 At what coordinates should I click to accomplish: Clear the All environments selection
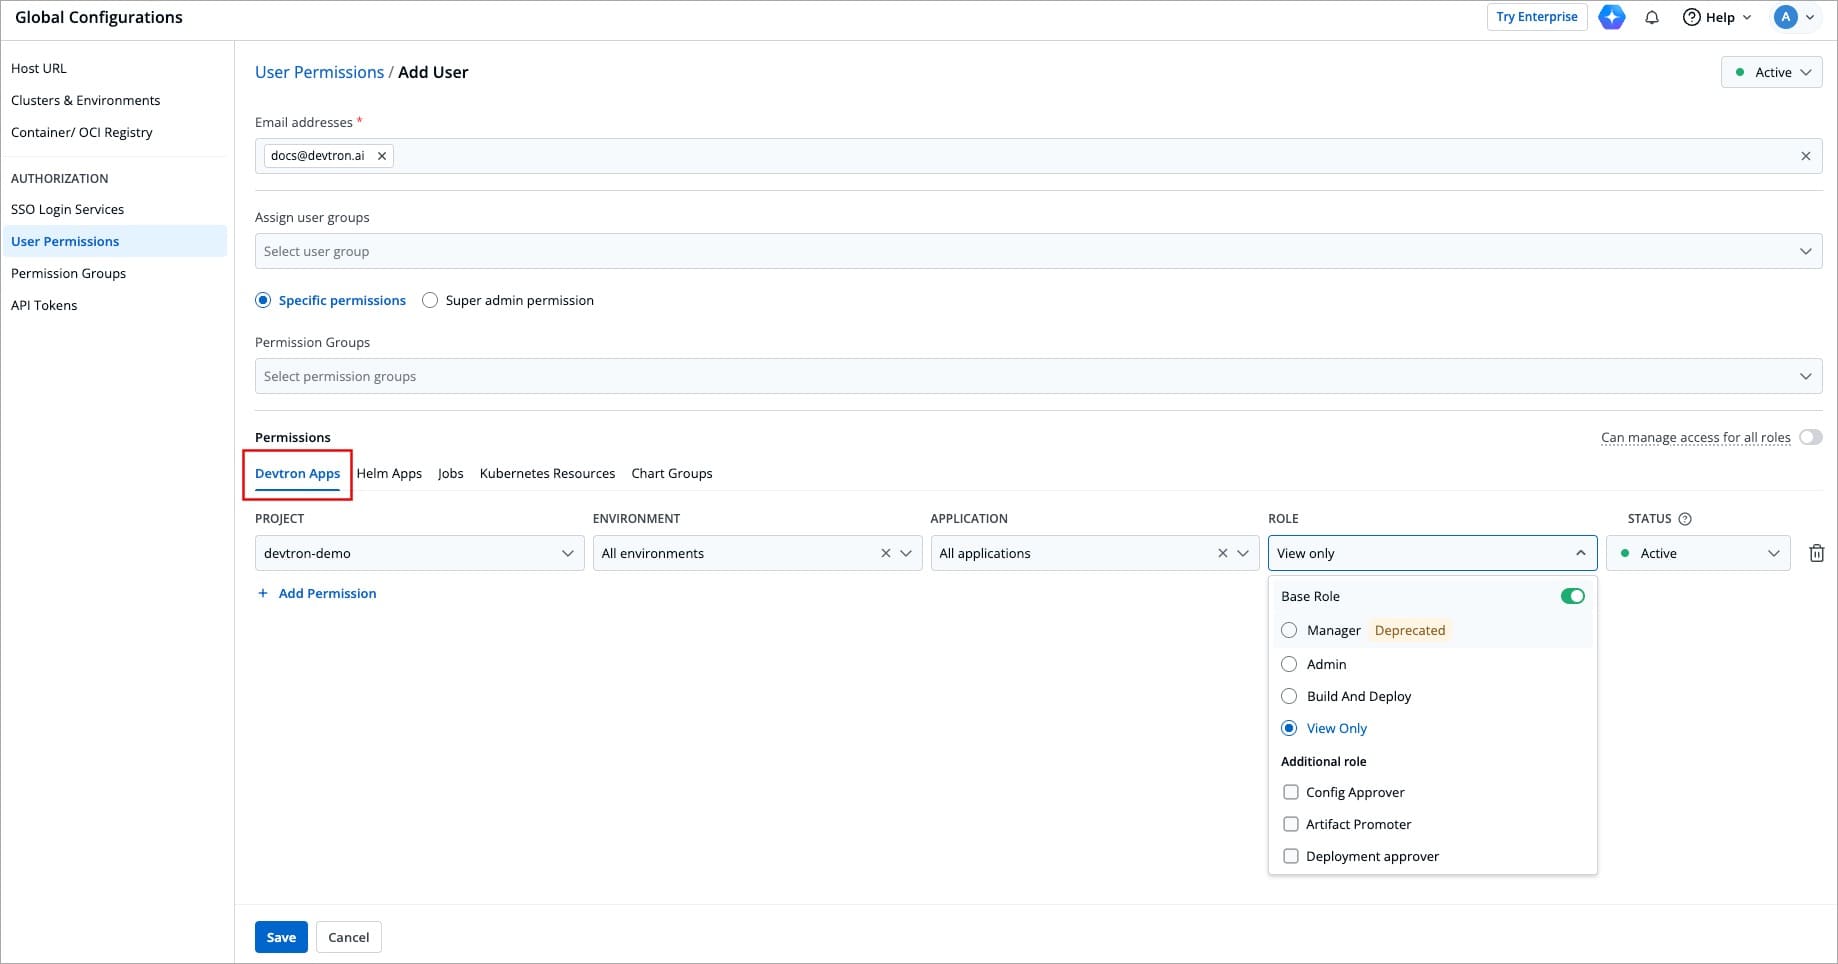click(885, 553)
